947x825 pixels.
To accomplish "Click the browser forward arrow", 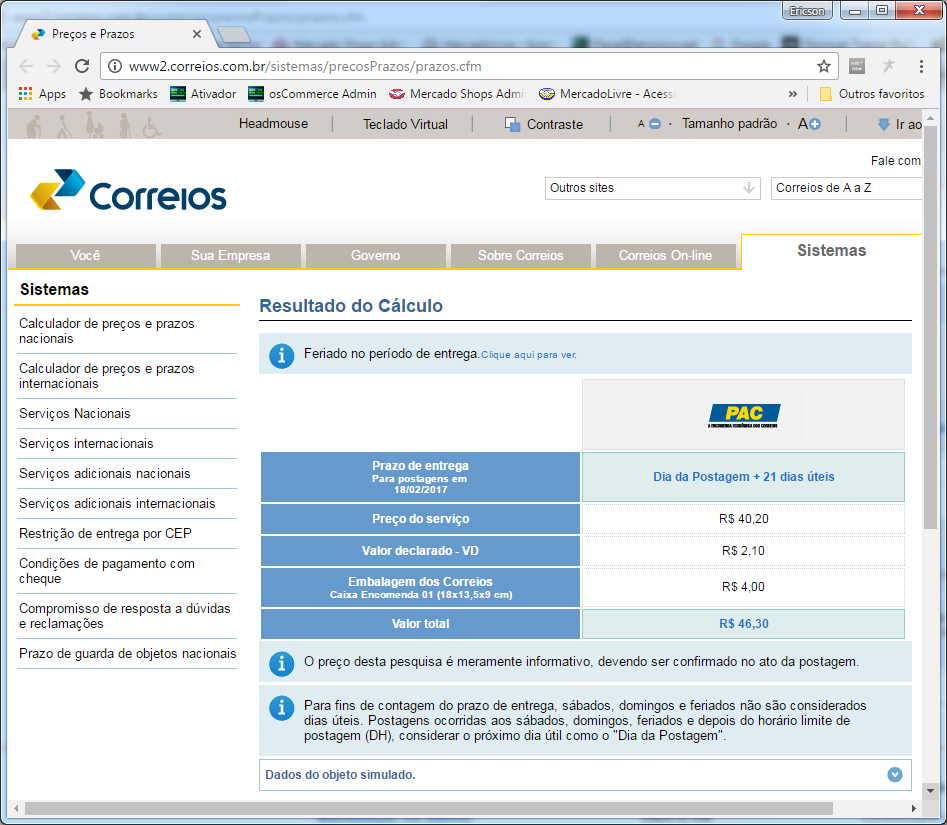I will pyautogui.click(x=54, y=66).
